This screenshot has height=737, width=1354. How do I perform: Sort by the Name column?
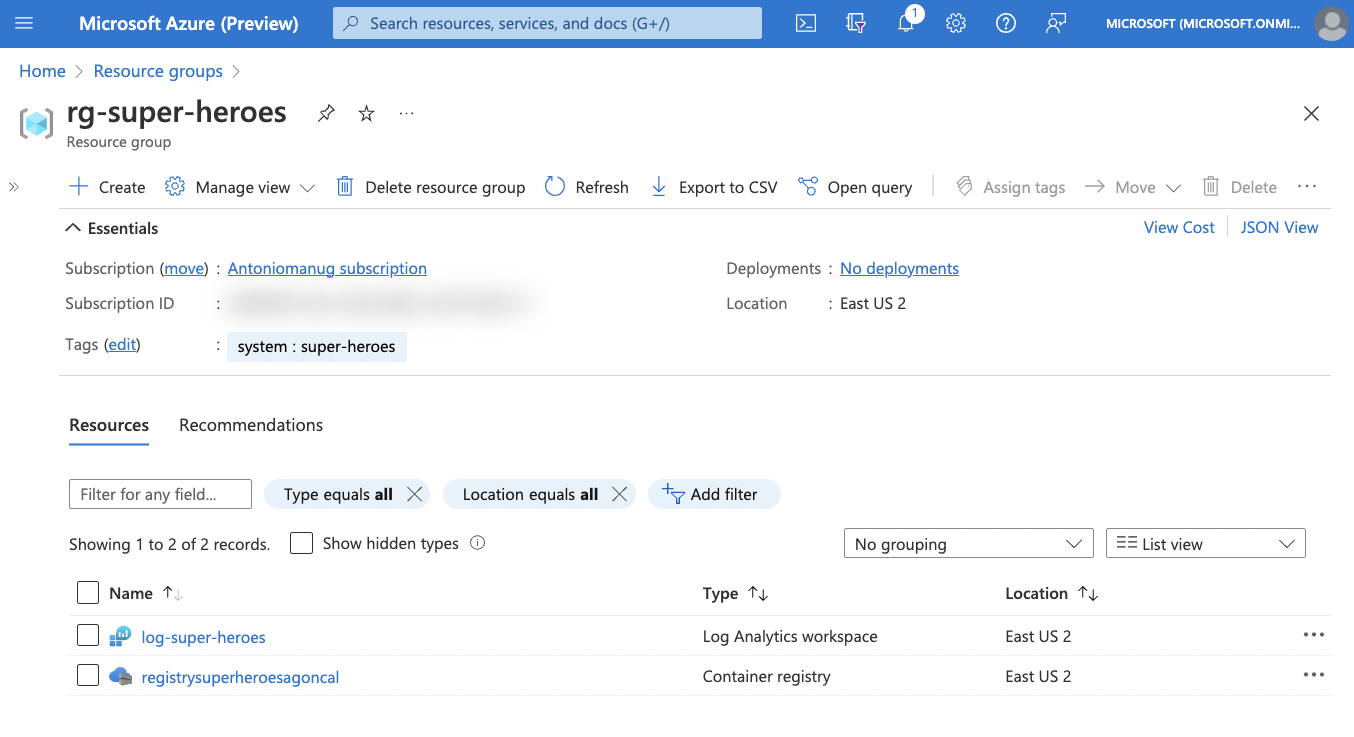click(146, 593)
